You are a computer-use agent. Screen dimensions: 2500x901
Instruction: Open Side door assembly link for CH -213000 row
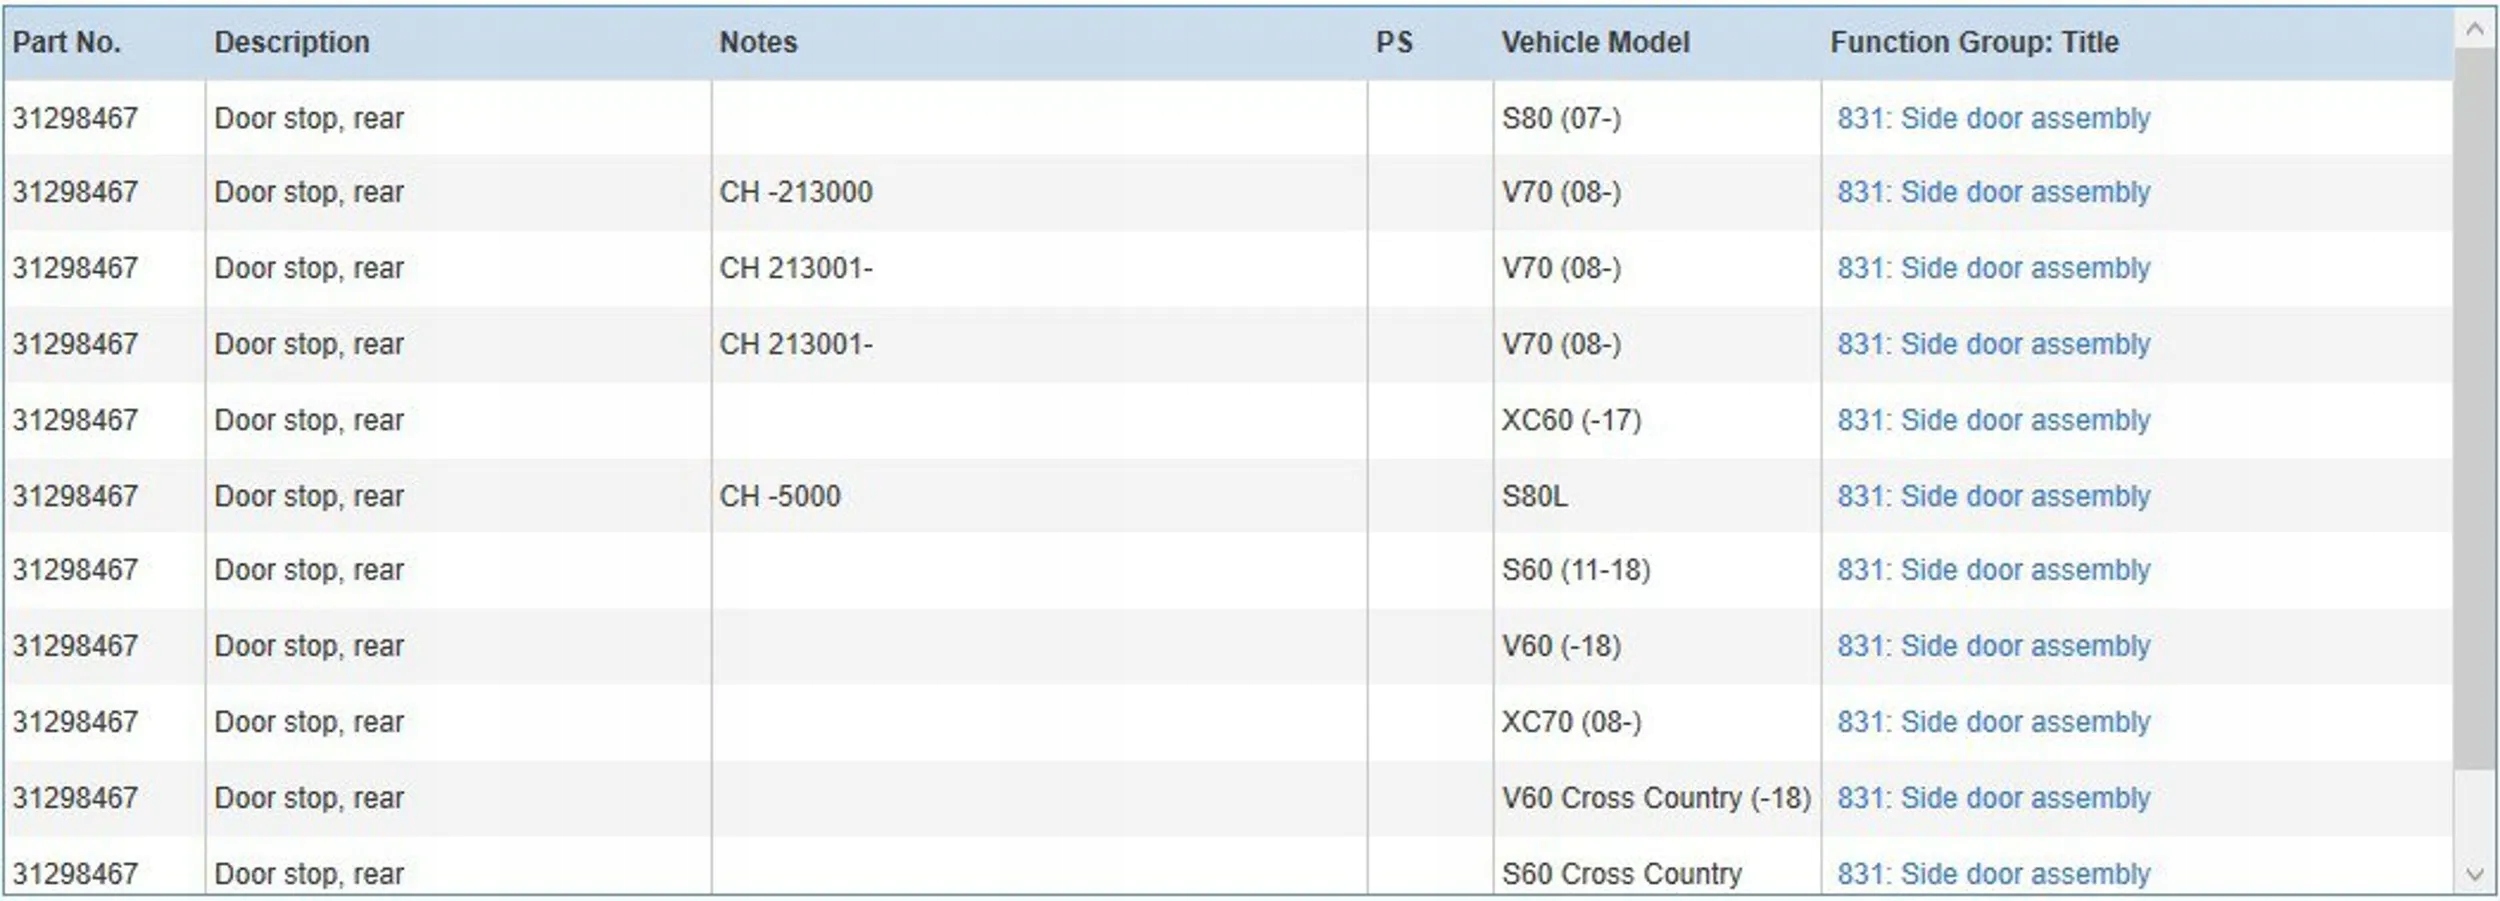click(1993, 192)
